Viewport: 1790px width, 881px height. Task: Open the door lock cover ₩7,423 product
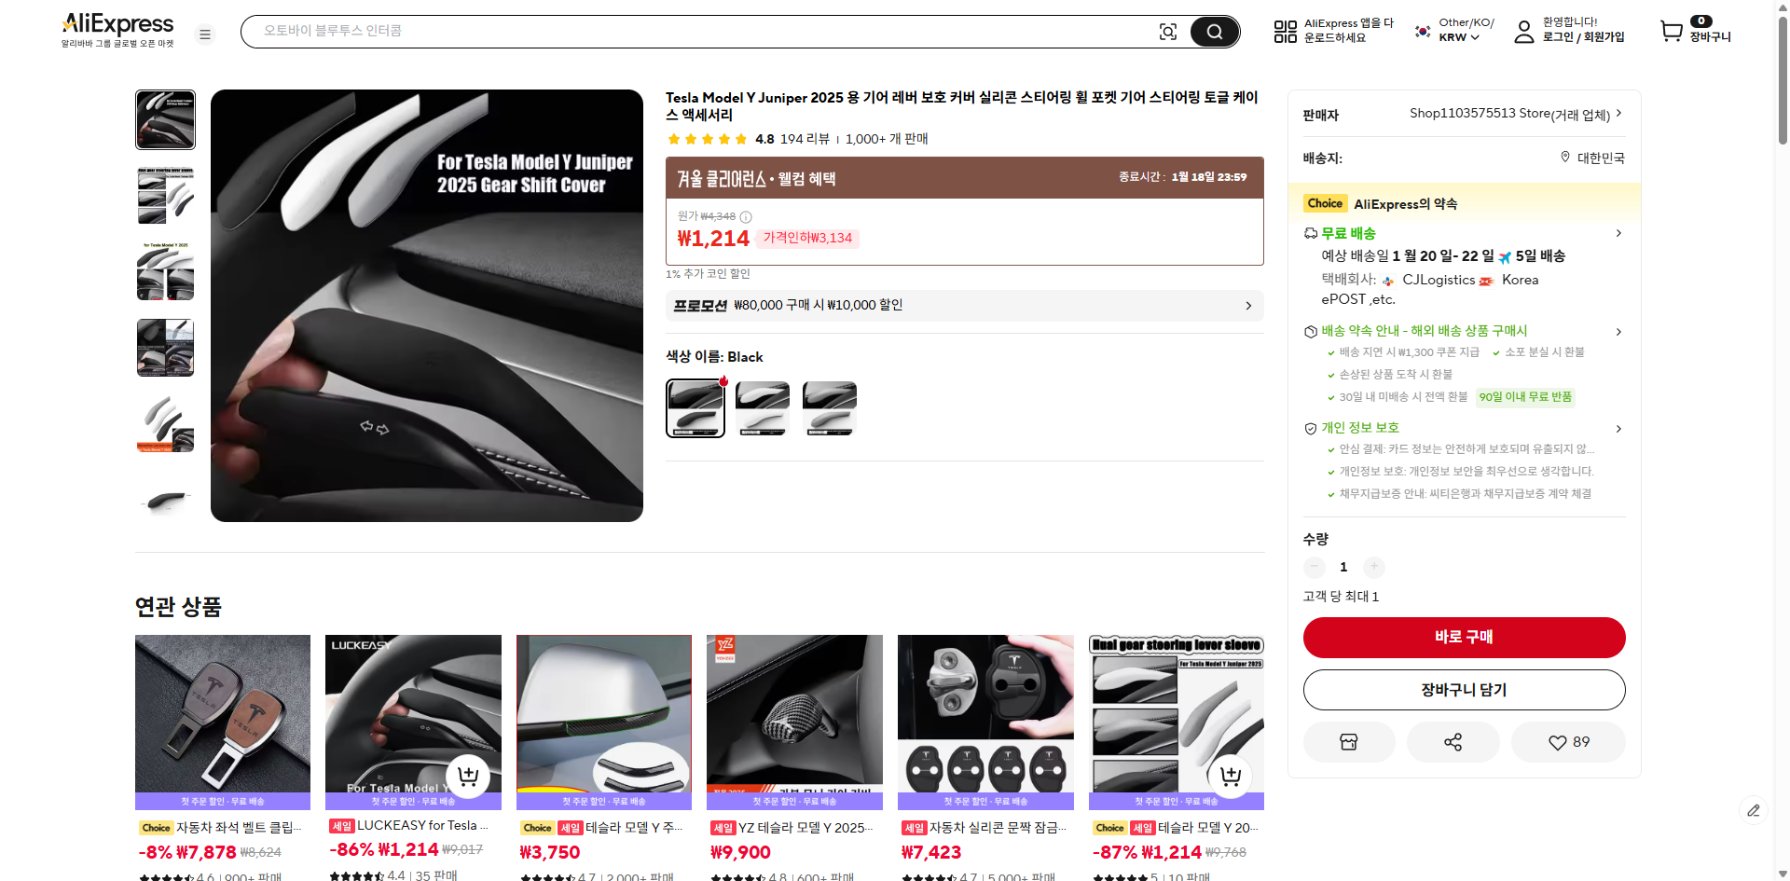tap(986, 722)
